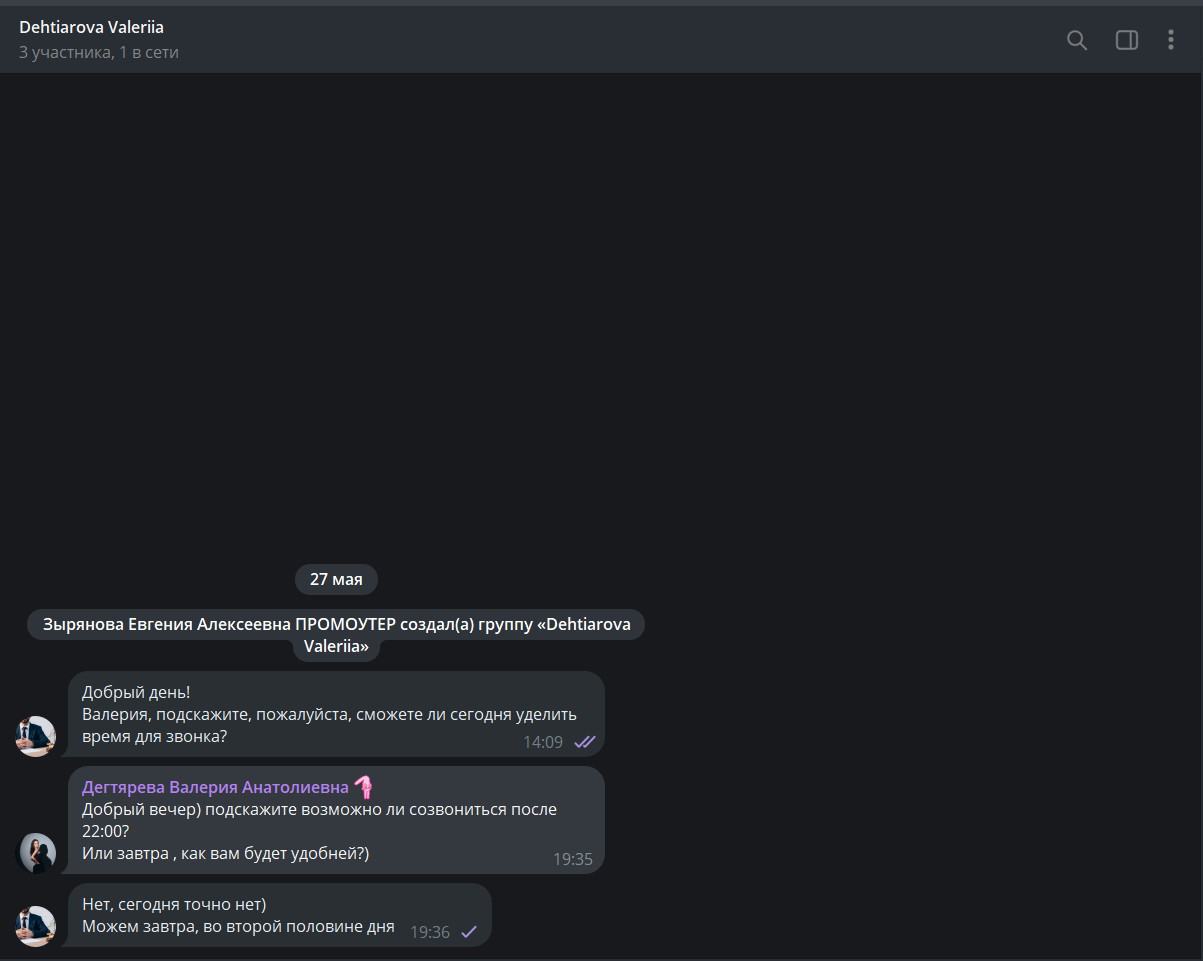Select the 'Добрый вечер)' message text
The height and width of the screenshot is (961, 1203).
319,820
